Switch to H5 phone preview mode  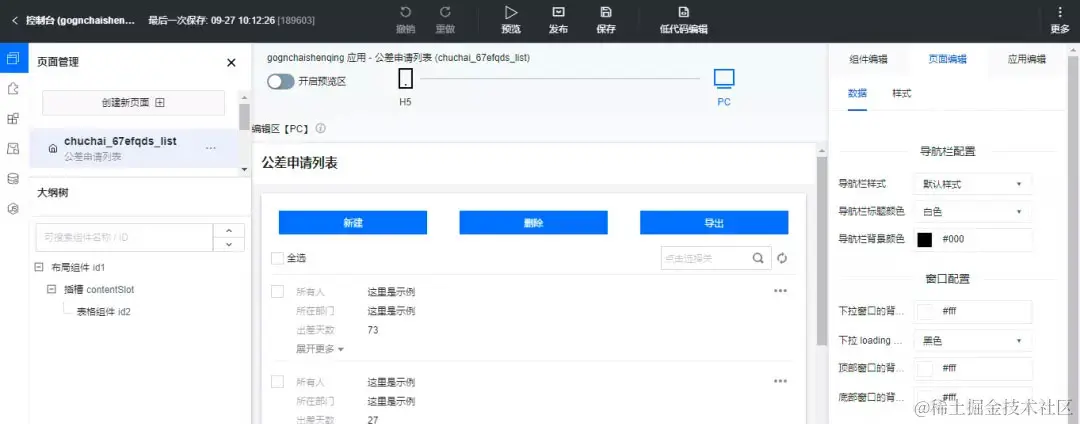coord(406,78)
